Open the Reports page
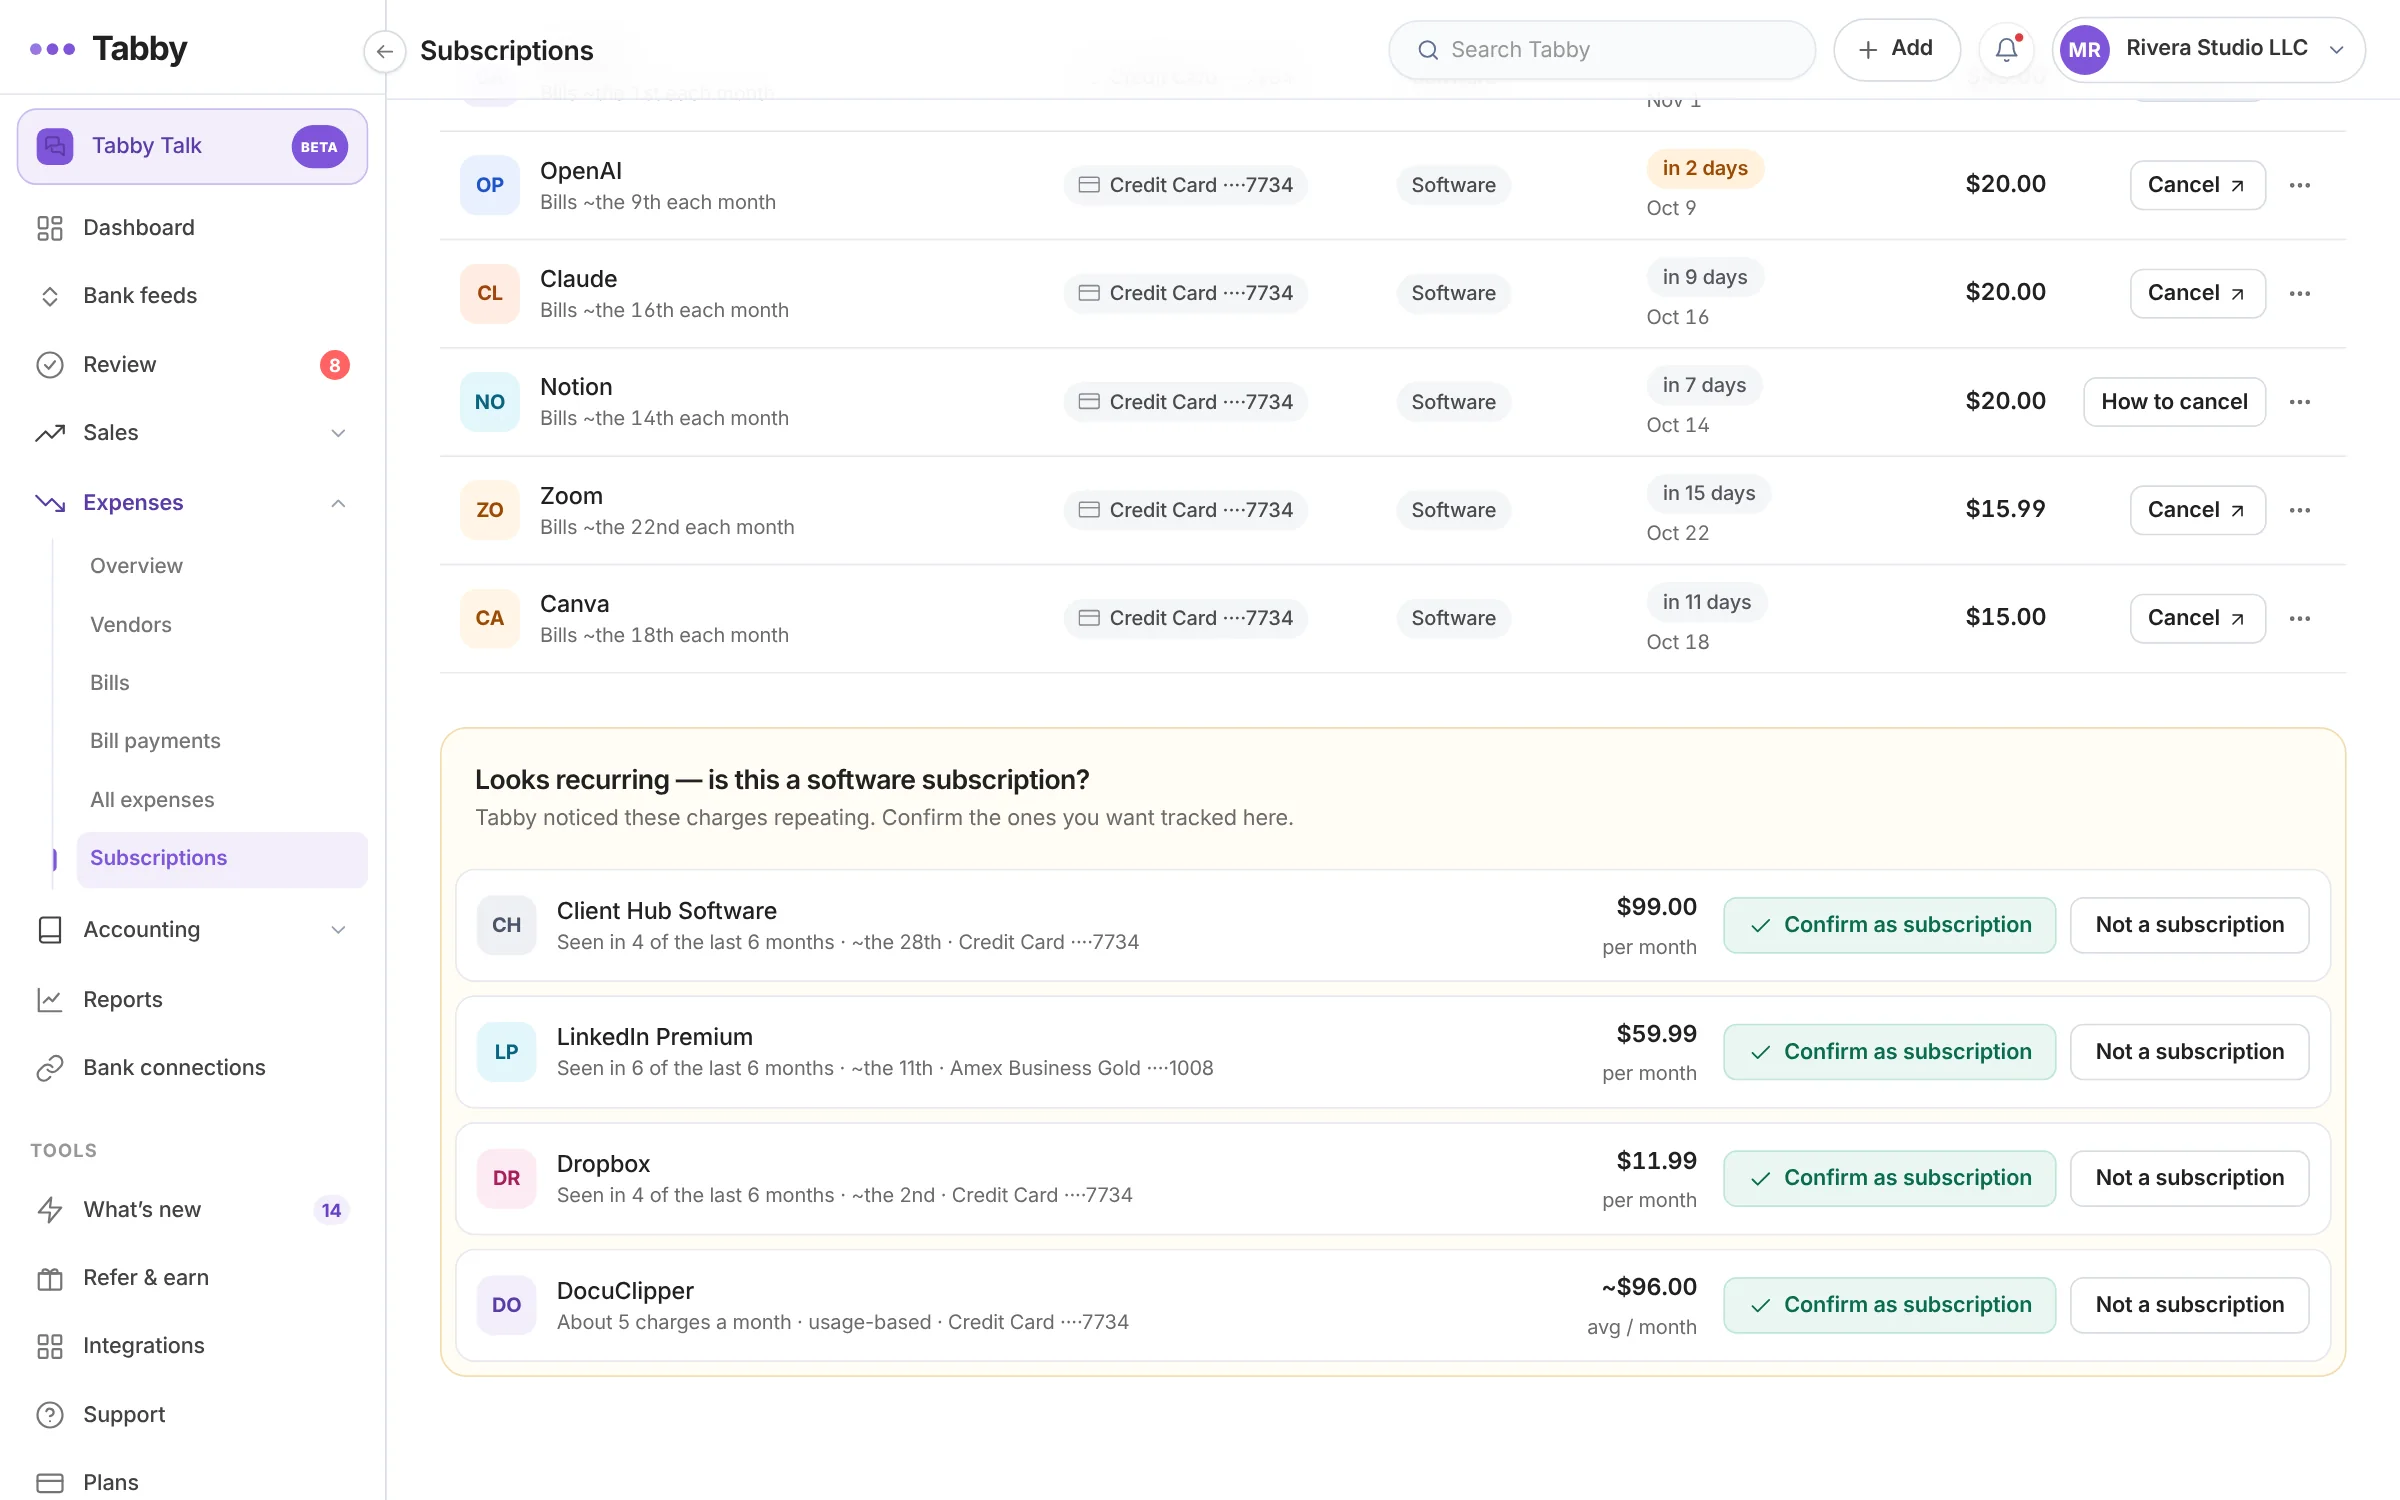 (x=192, y=1000)
